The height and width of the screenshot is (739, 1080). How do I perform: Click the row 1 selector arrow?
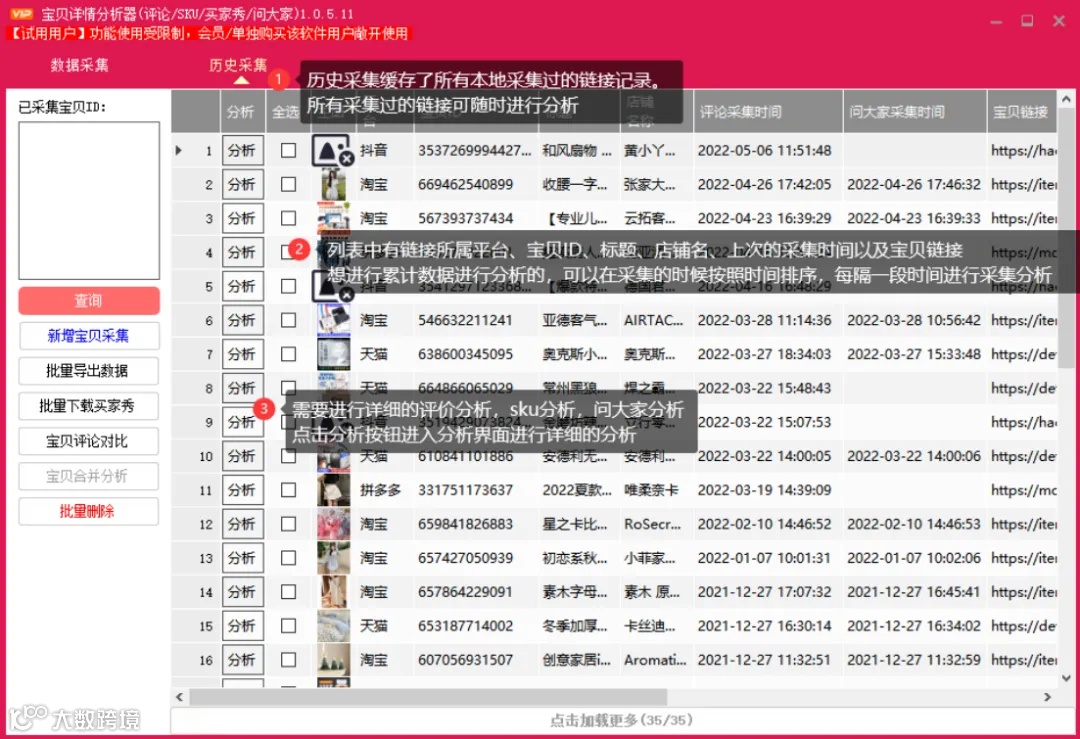tap(179, 150)
